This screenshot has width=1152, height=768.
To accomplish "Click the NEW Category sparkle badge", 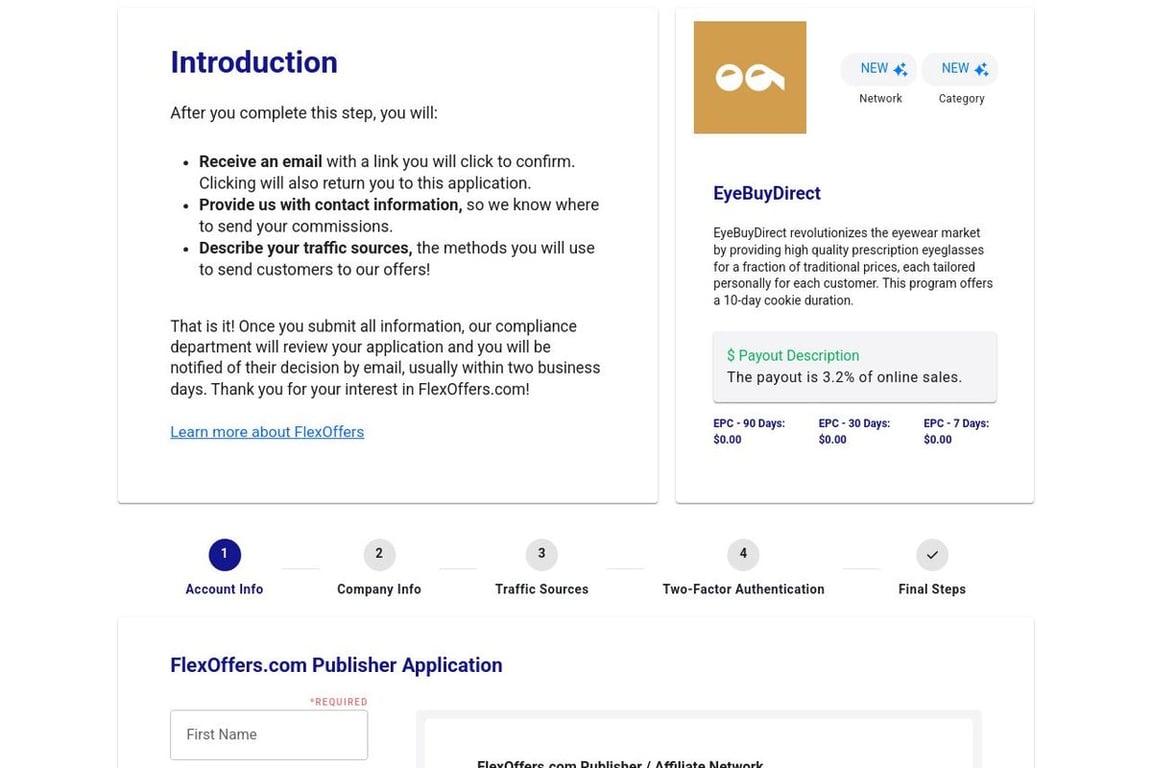I will tap(960, 69).
